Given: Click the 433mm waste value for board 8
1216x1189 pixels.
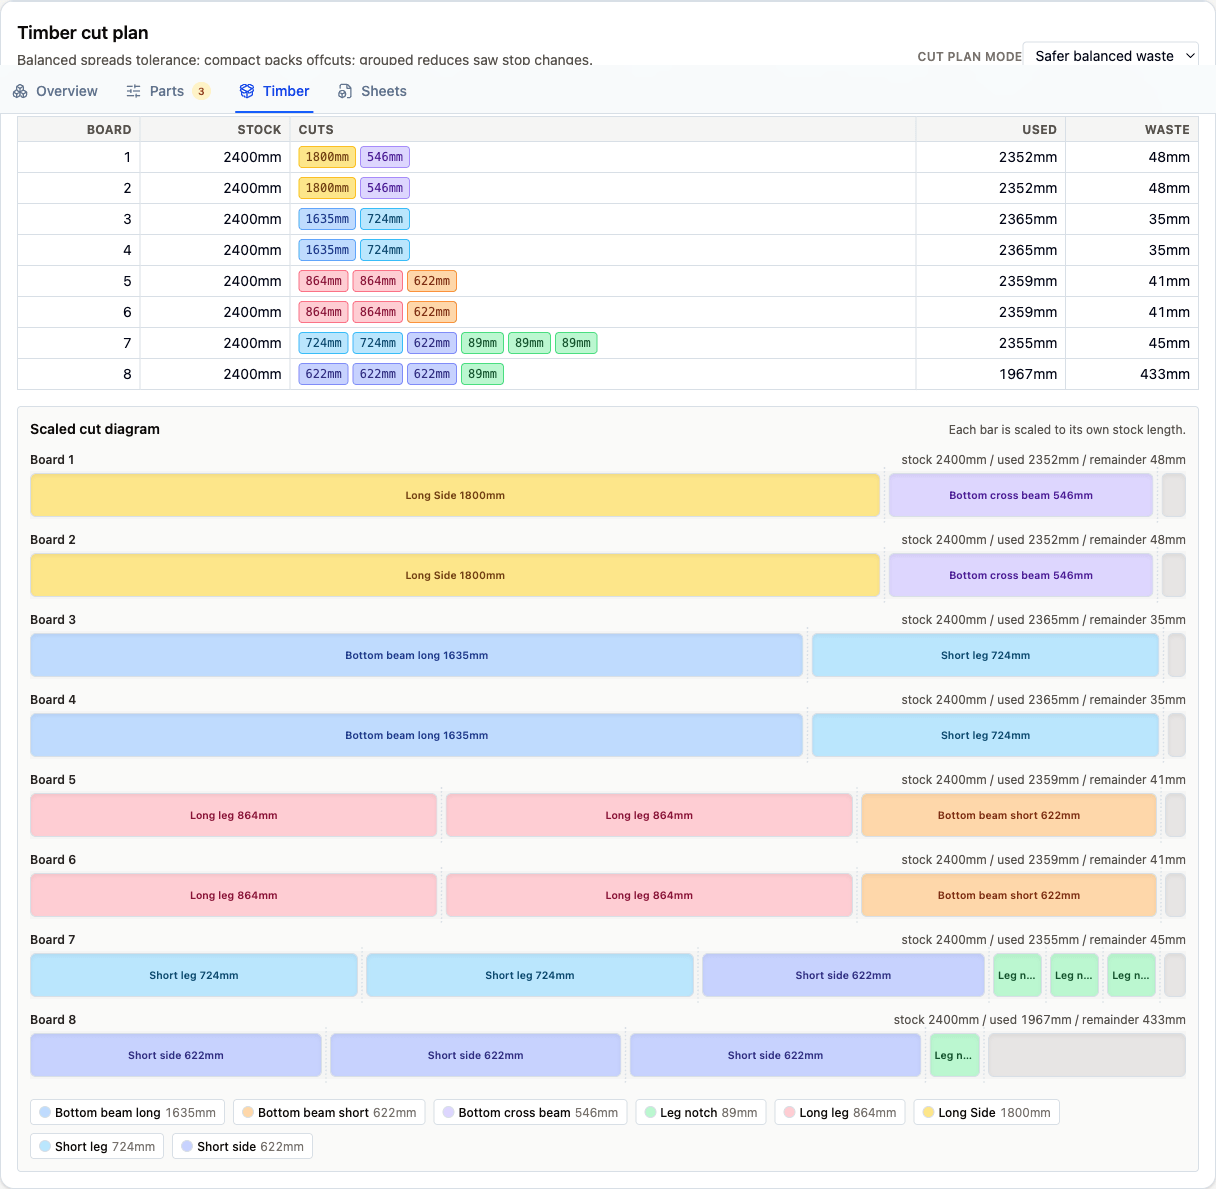Looking at the screenshot, I should 1164,374.
